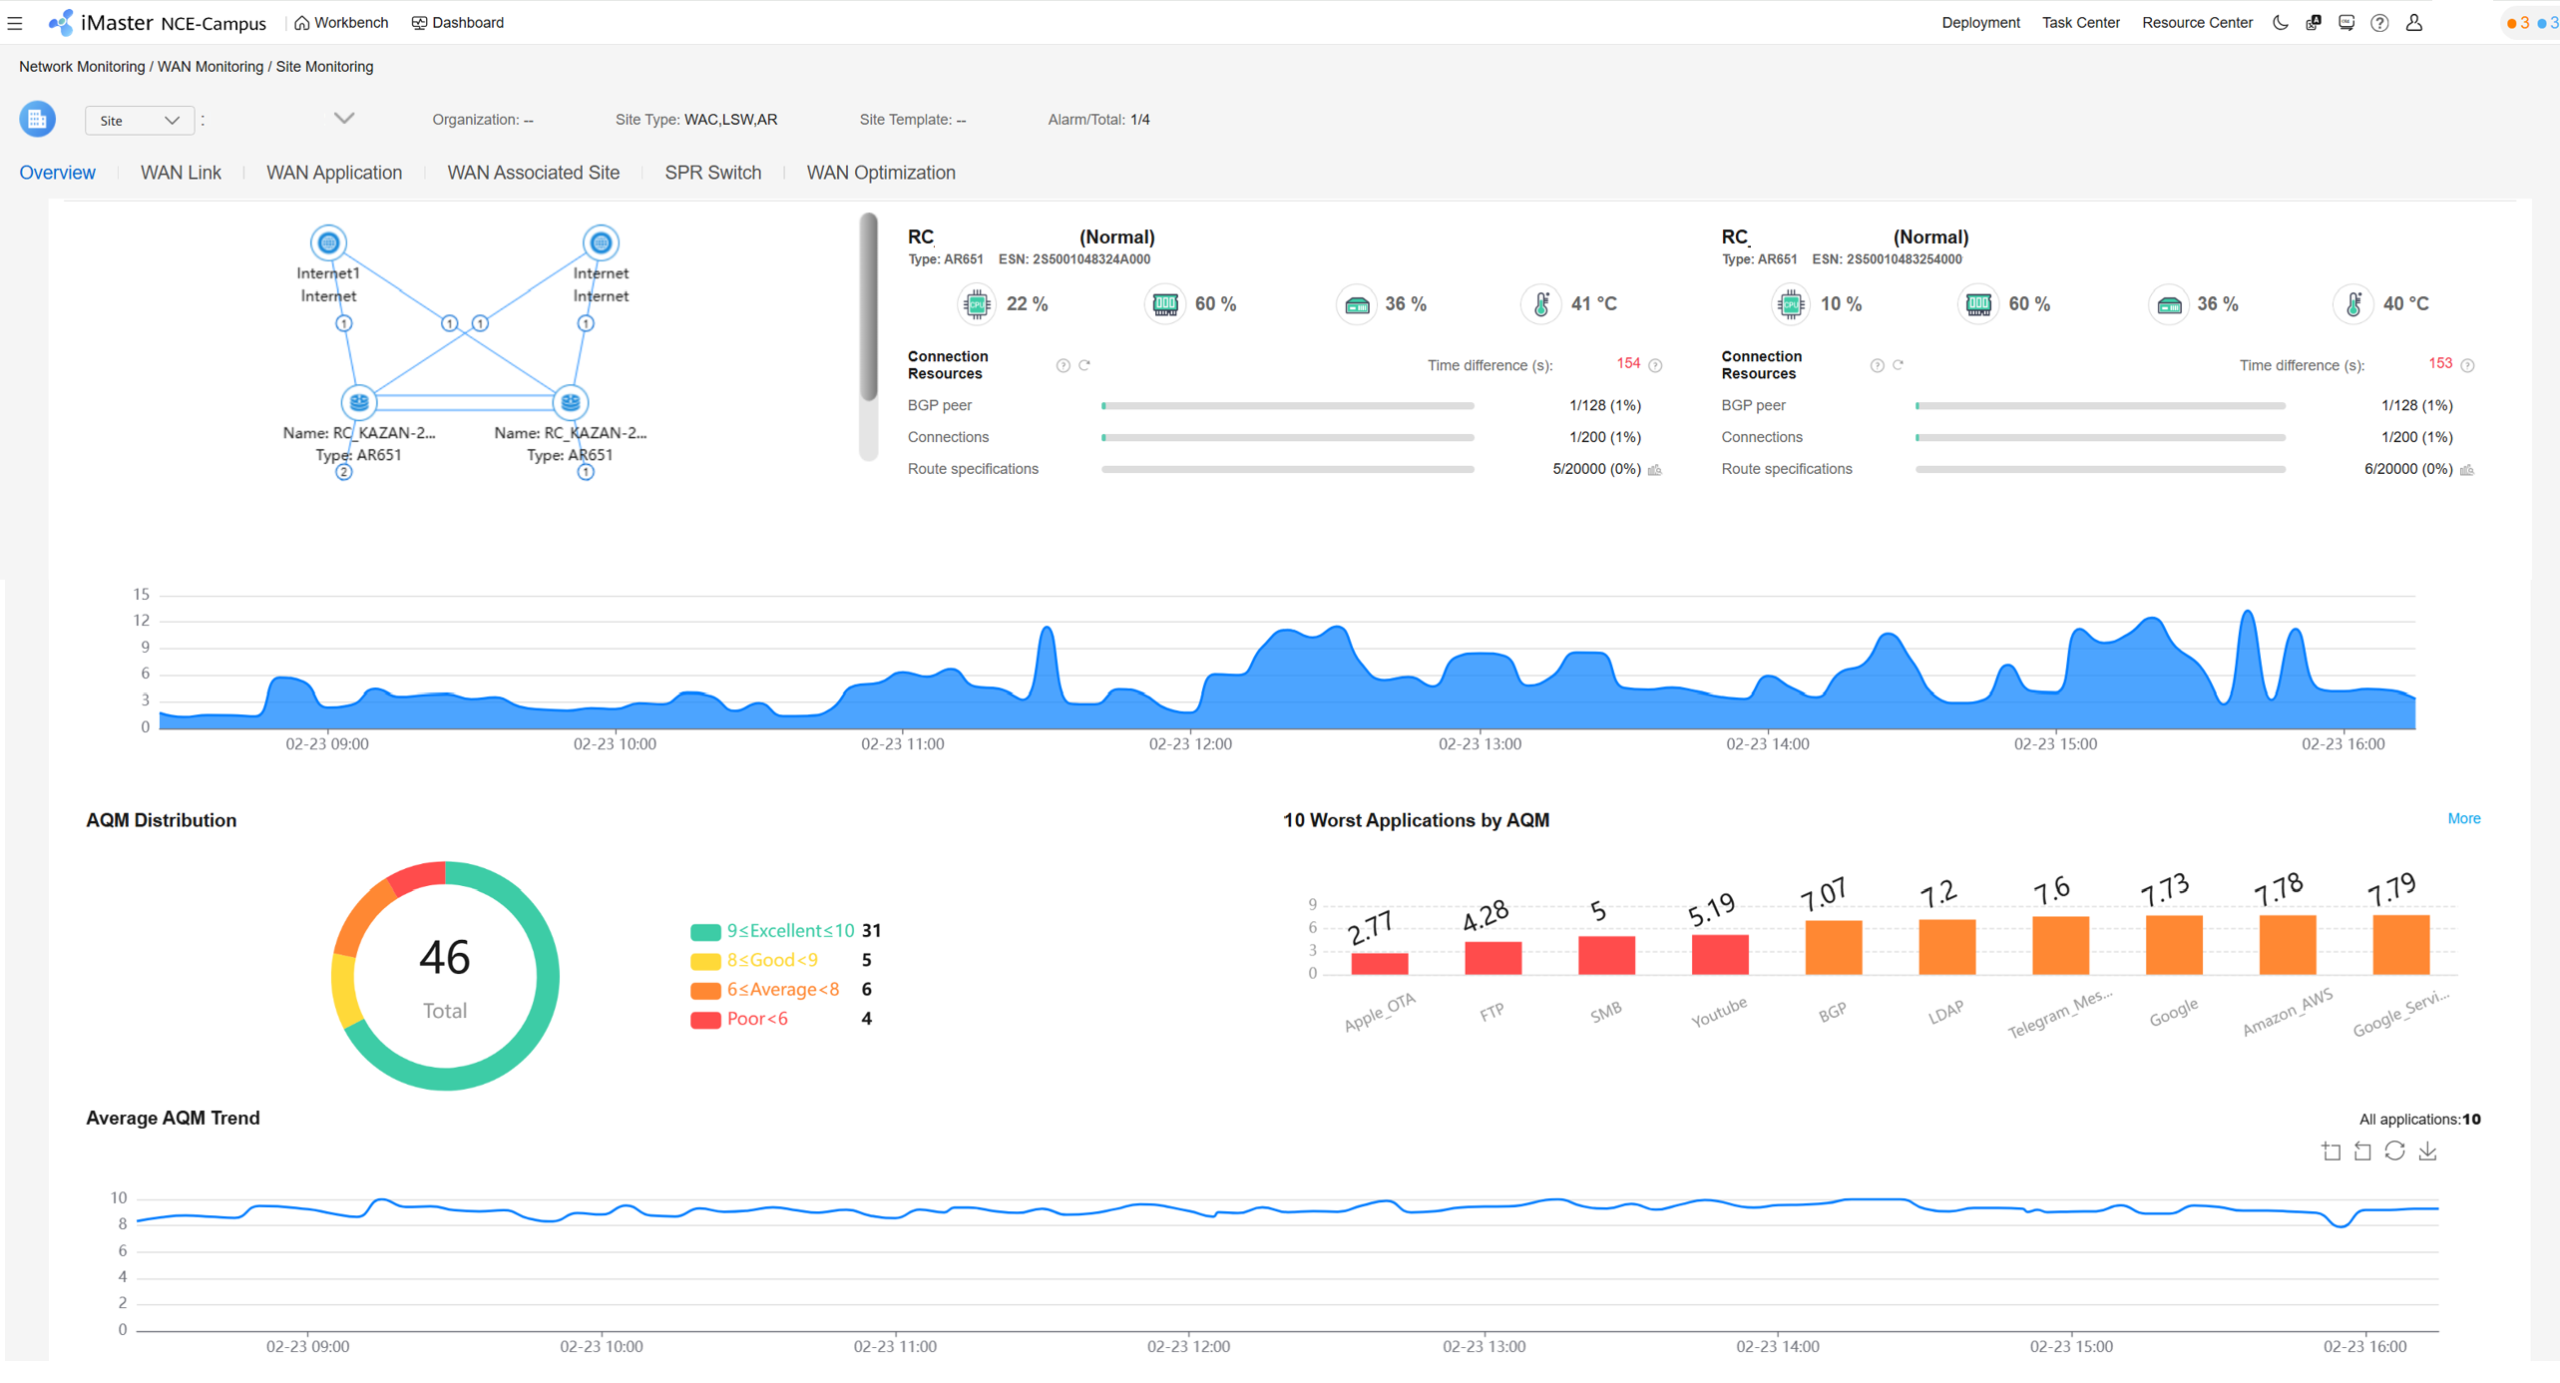Open Resource Center menu
Screen dimensions: 2560x1383
pyautogui.click(x=2196, y=23)
